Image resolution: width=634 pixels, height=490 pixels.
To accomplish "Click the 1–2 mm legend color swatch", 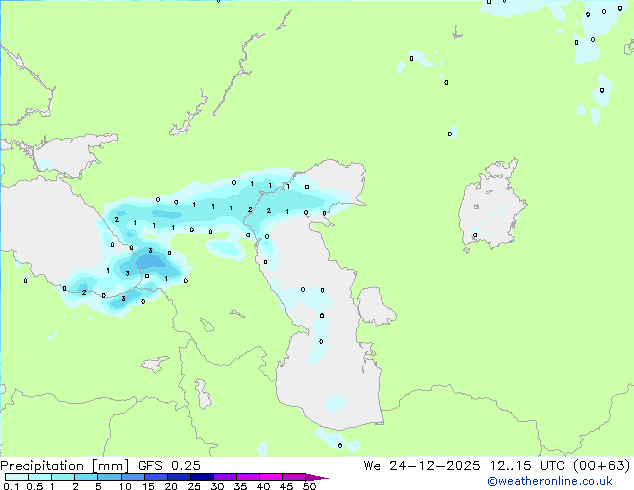I will [x=63, y=477].
